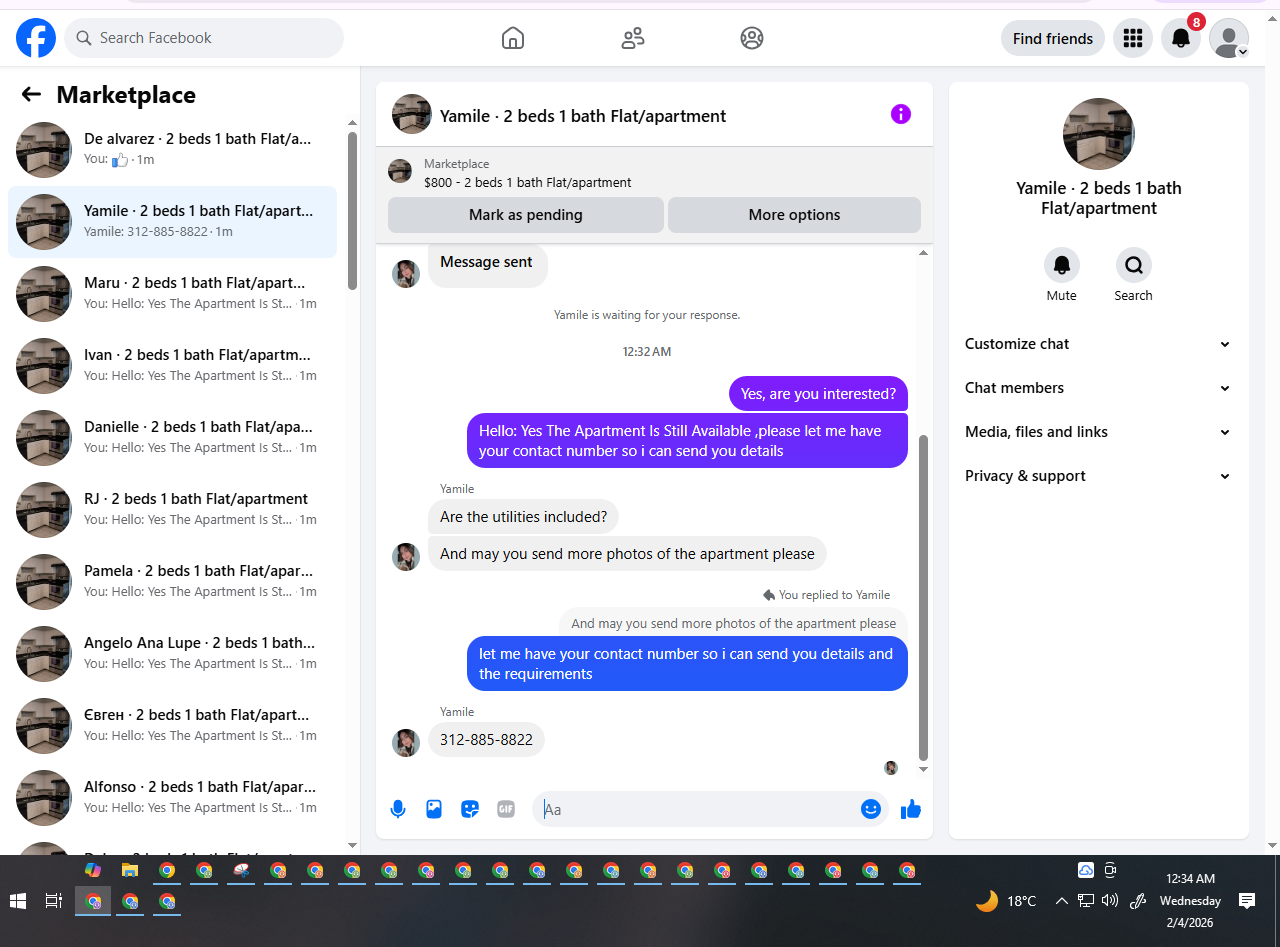The image size is (1280, 947).
Task: Open Windows Start button
Action: tap(18, 901)
